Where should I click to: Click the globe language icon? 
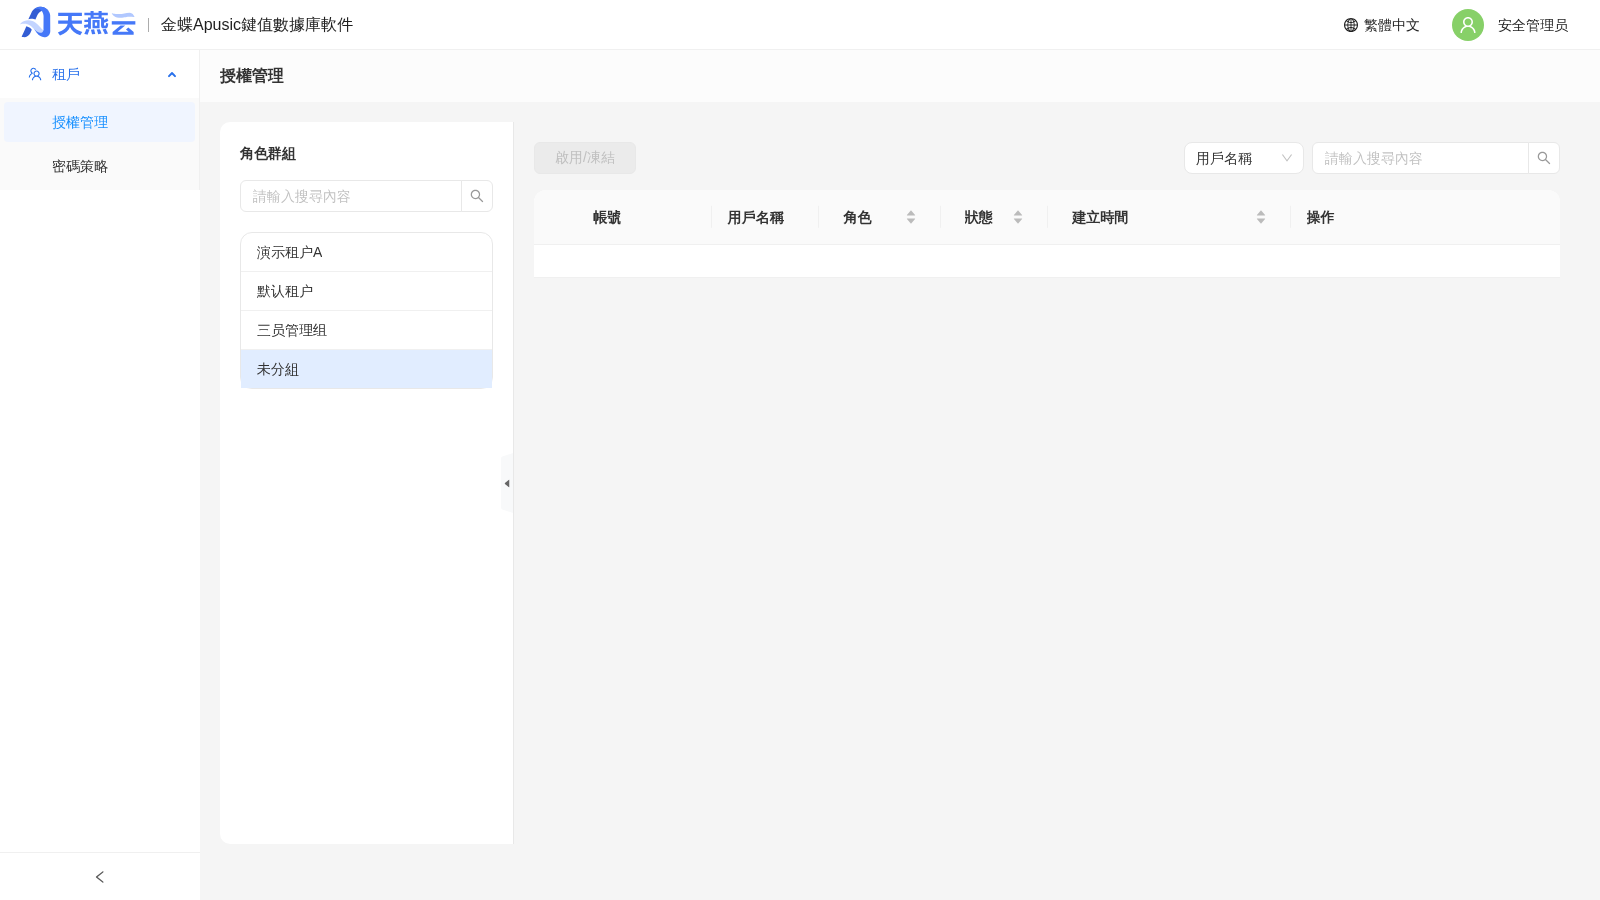pyautogui.click(x=1351, y=25)
